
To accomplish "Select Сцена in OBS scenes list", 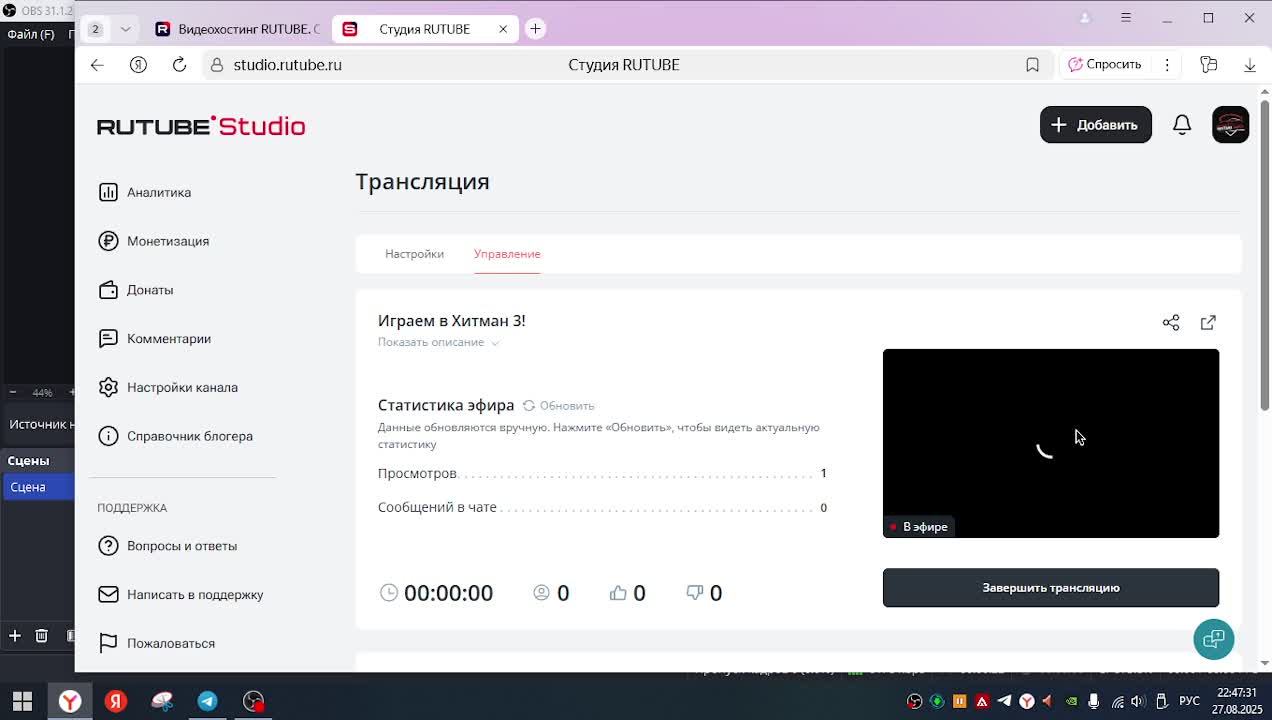I will (38, 487).
